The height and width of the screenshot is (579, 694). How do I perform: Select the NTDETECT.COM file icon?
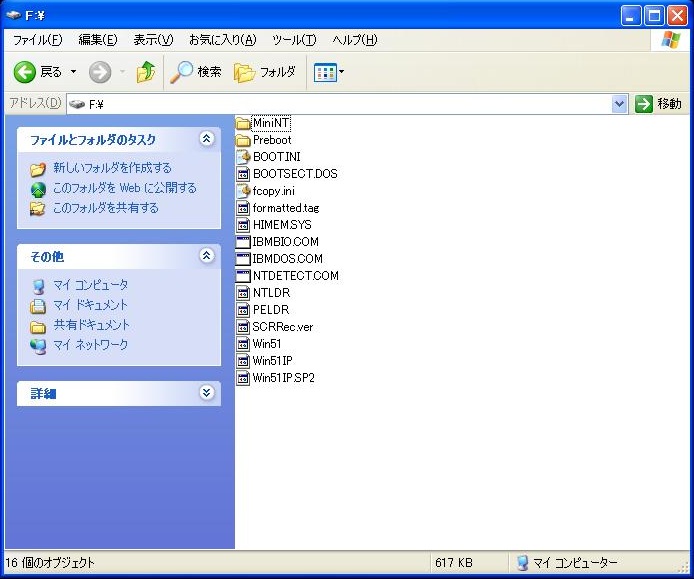243,276
